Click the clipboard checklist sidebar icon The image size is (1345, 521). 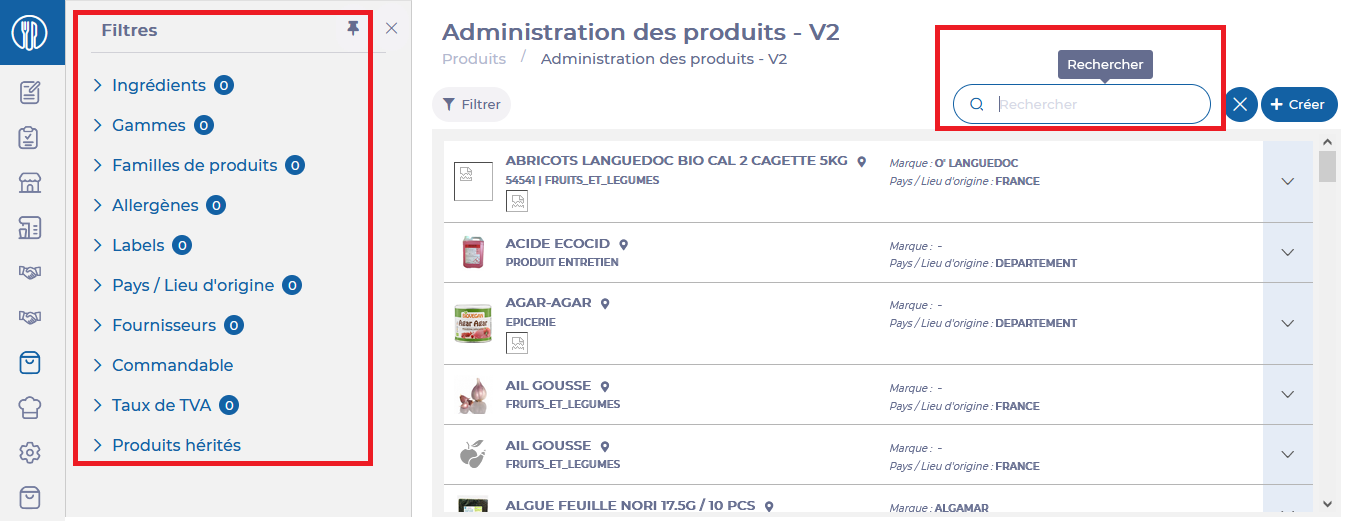pos(30,137)
